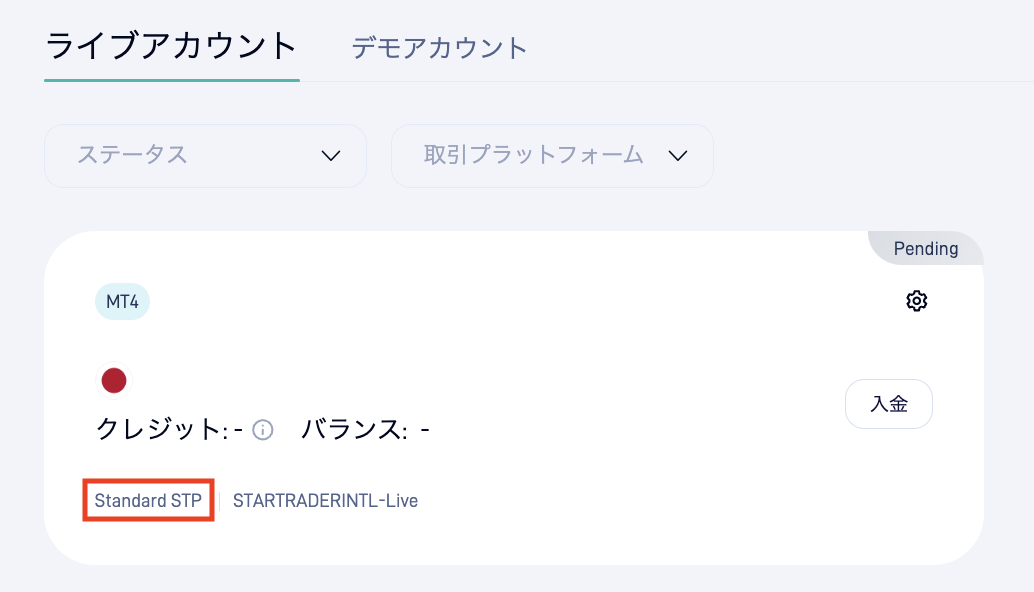
Task: Open the 取引プラットフォーム filter placeholder text
Action: click(533, 155)
